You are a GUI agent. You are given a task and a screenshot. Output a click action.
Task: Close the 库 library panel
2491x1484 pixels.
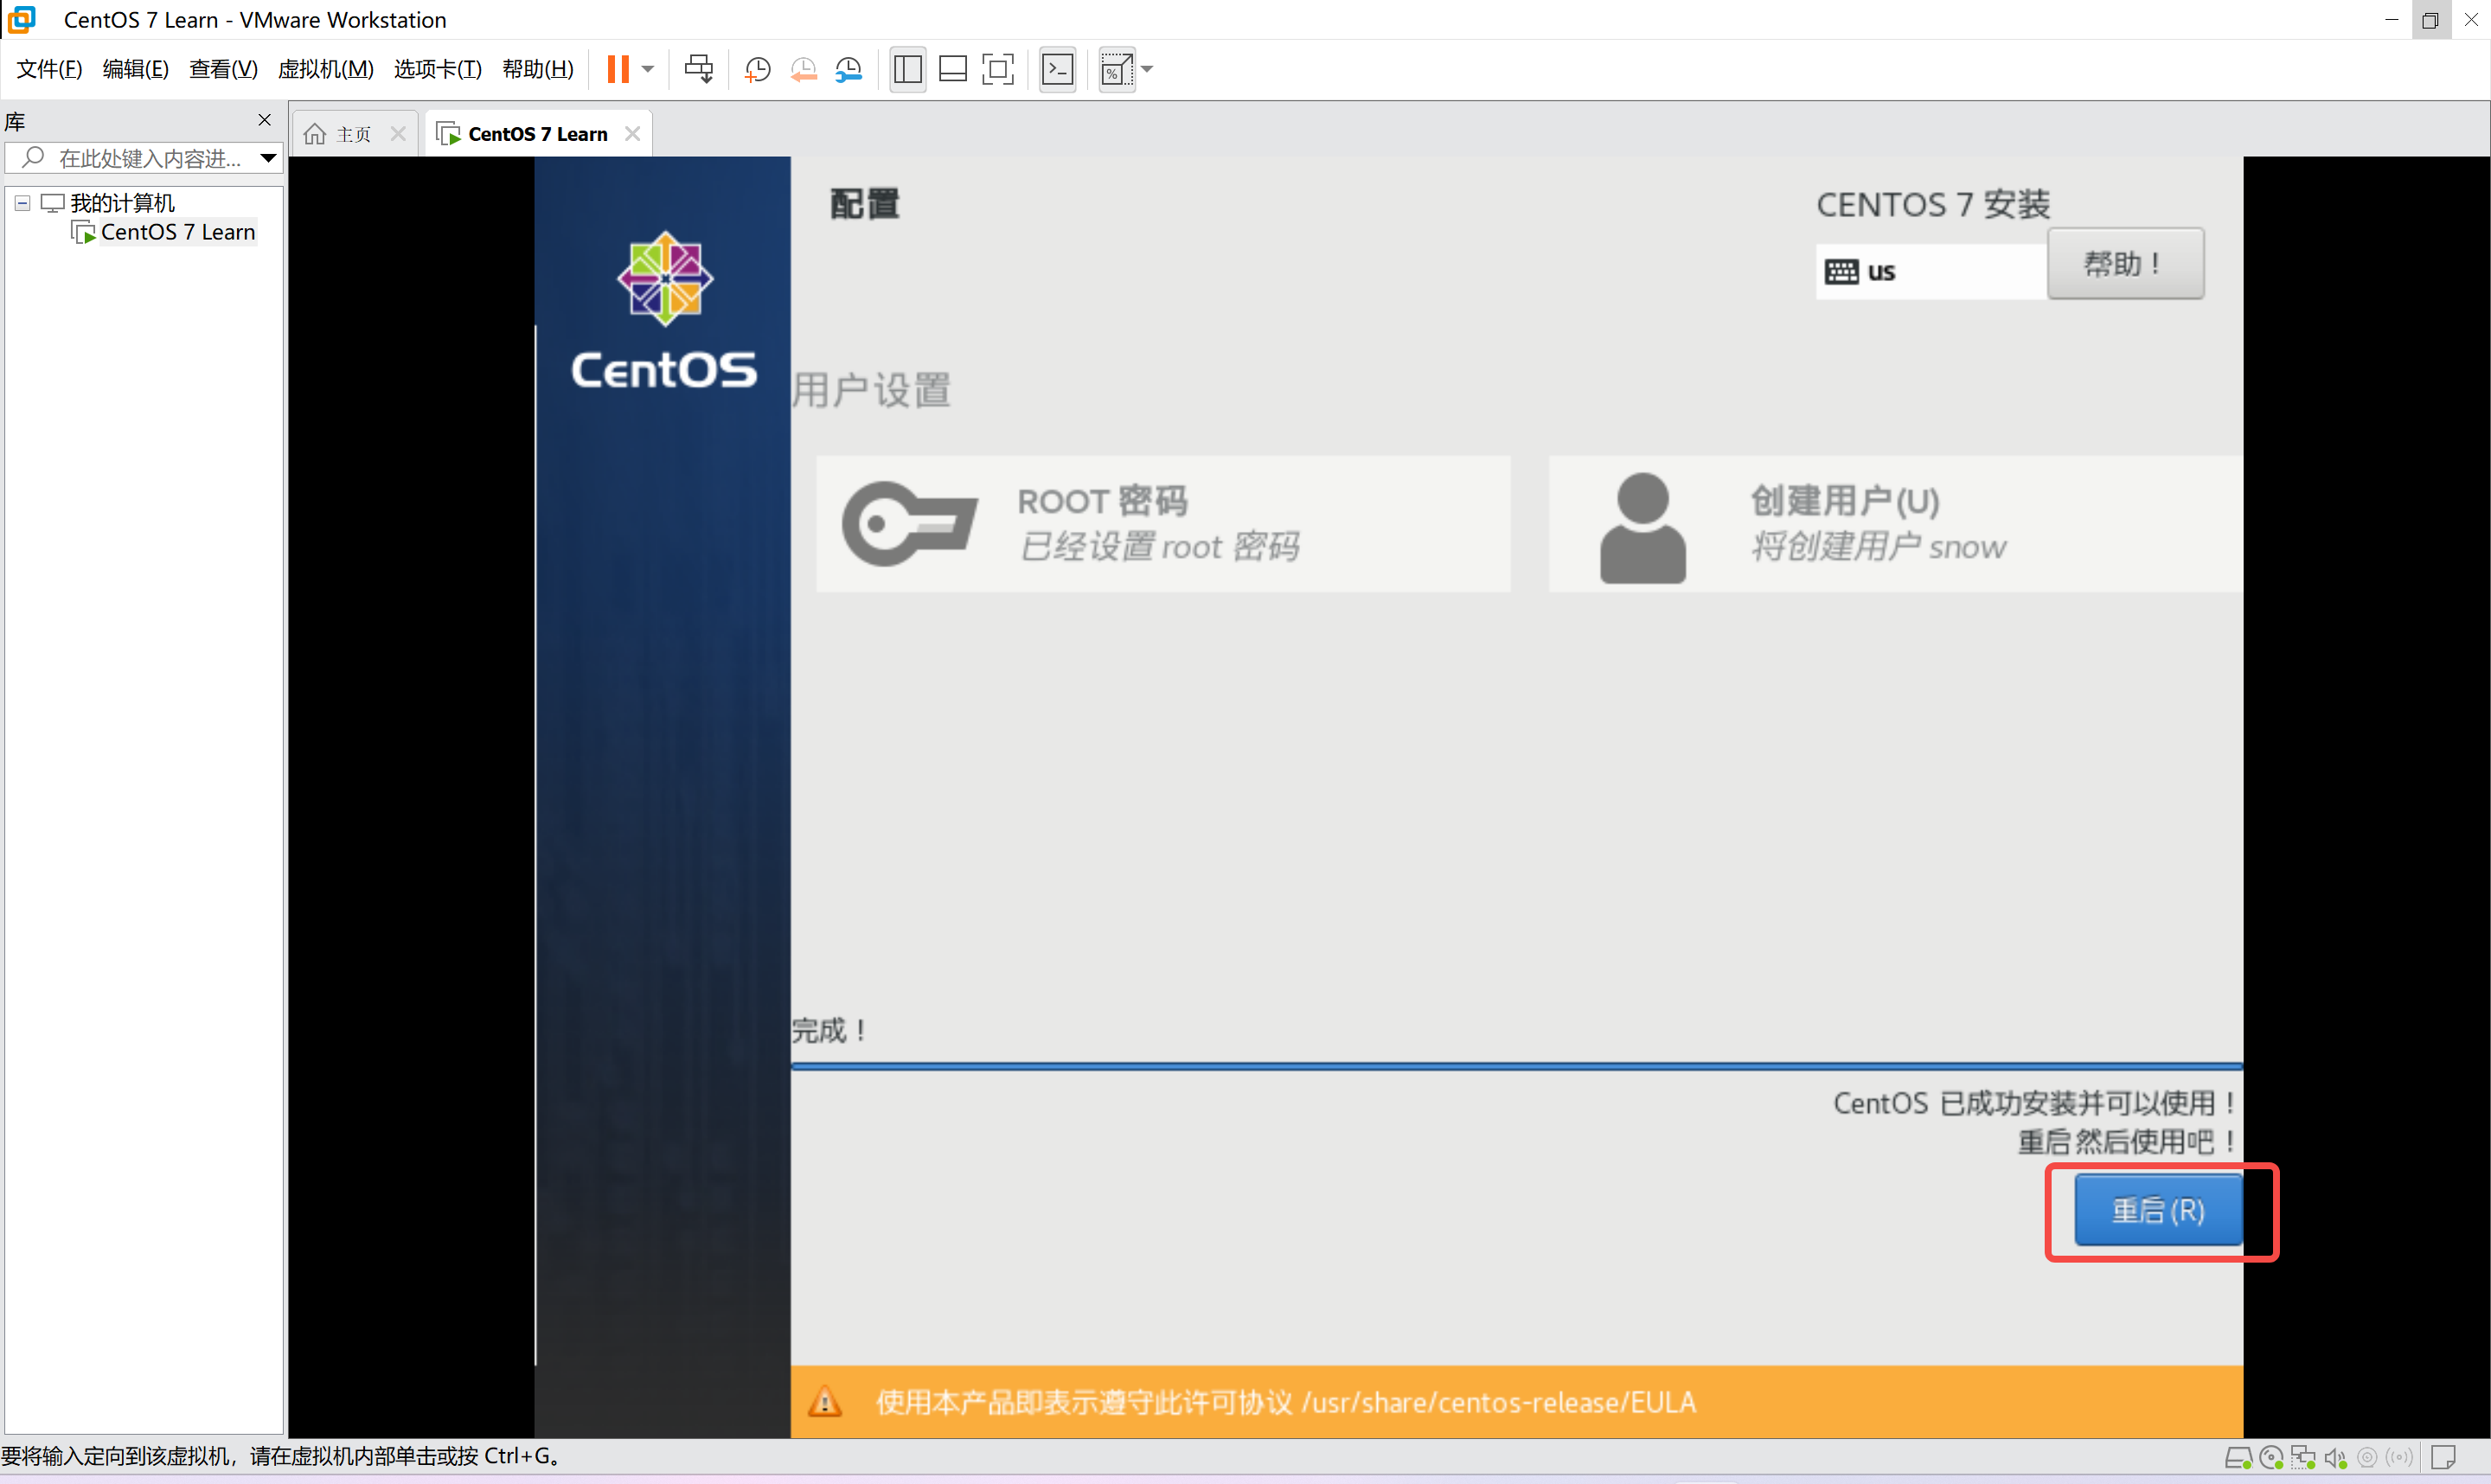pos(265,120)
